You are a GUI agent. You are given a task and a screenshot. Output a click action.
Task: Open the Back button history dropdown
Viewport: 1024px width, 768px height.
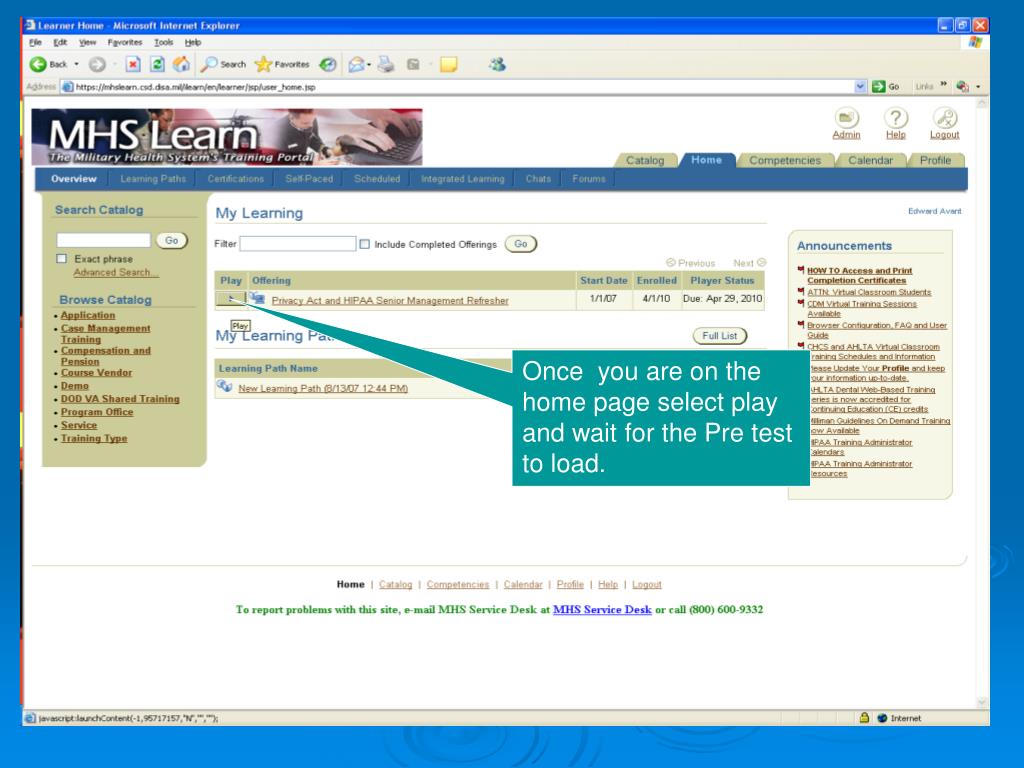[76, 64]
